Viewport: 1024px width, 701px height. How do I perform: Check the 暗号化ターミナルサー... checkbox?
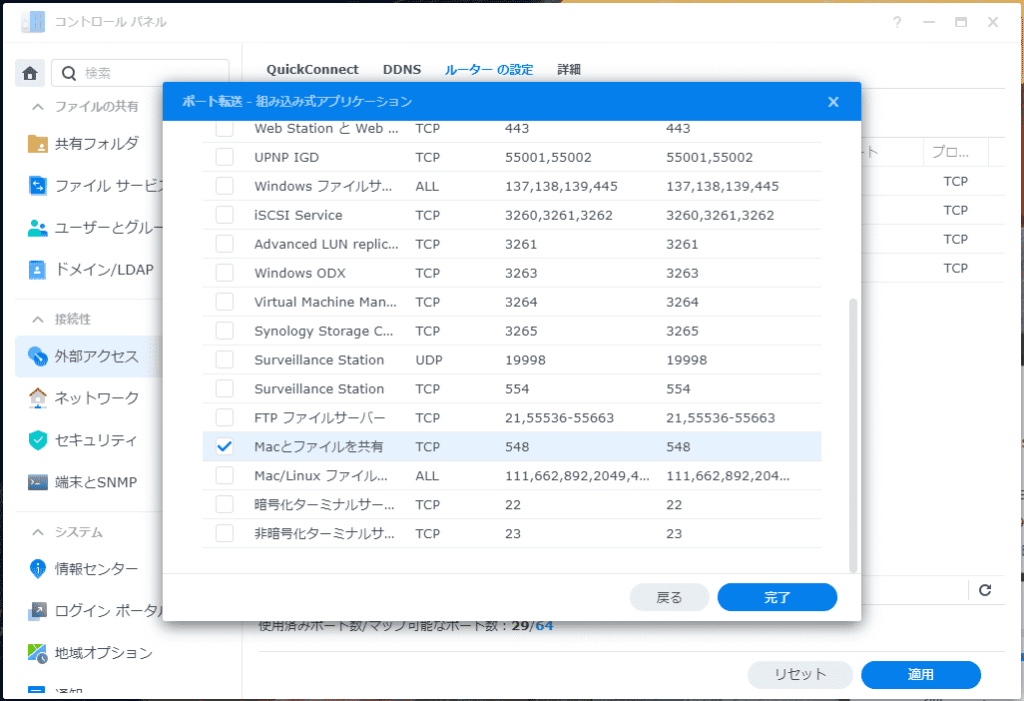(225, 504)
